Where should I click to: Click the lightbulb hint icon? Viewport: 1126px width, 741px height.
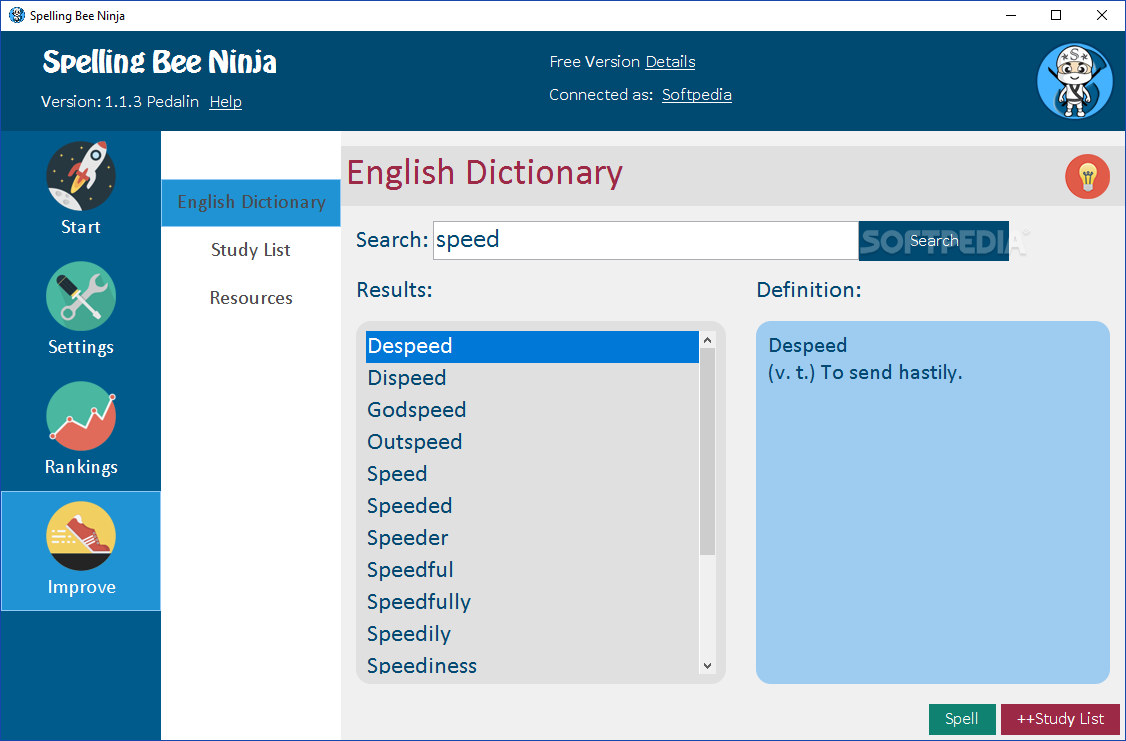[1087, 177]
